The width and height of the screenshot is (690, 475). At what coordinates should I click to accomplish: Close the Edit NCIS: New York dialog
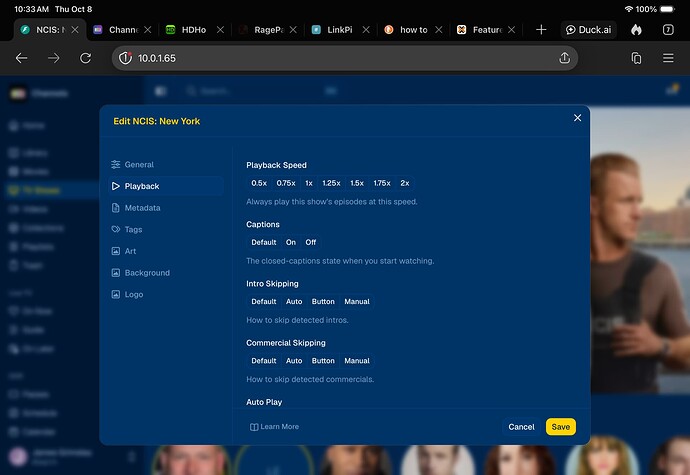(577, 118)
